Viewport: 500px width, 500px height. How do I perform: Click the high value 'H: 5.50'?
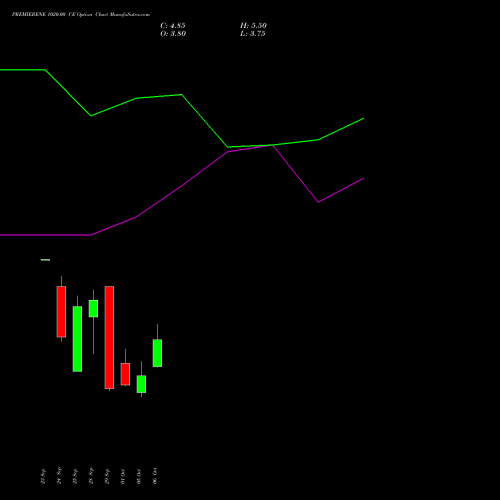click(x=253, y=26)
